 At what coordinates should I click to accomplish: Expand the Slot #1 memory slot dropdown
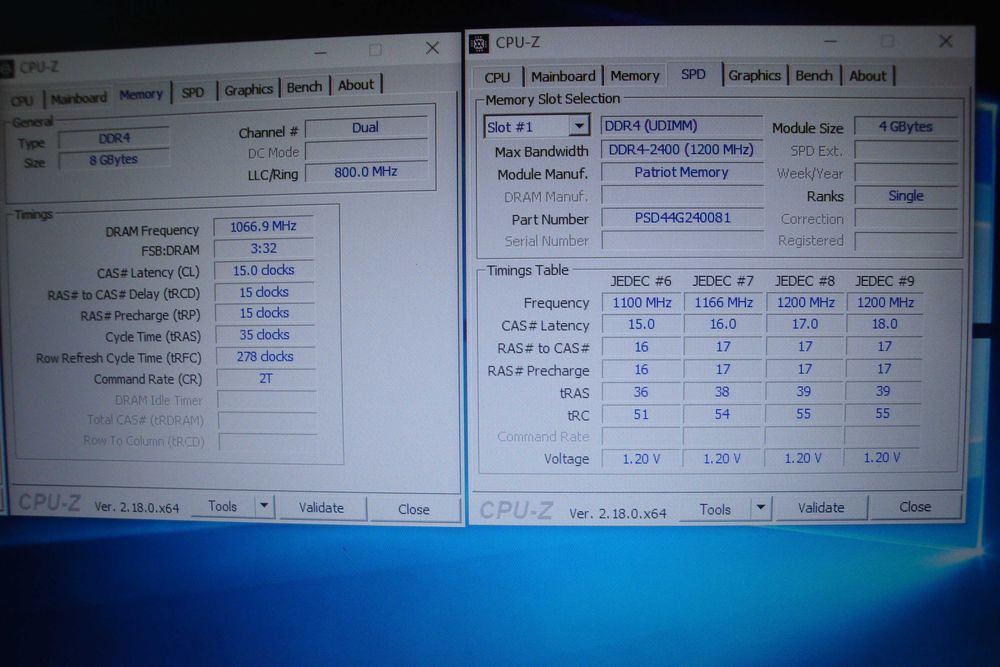pyautogui.click(x=579, y=126)
